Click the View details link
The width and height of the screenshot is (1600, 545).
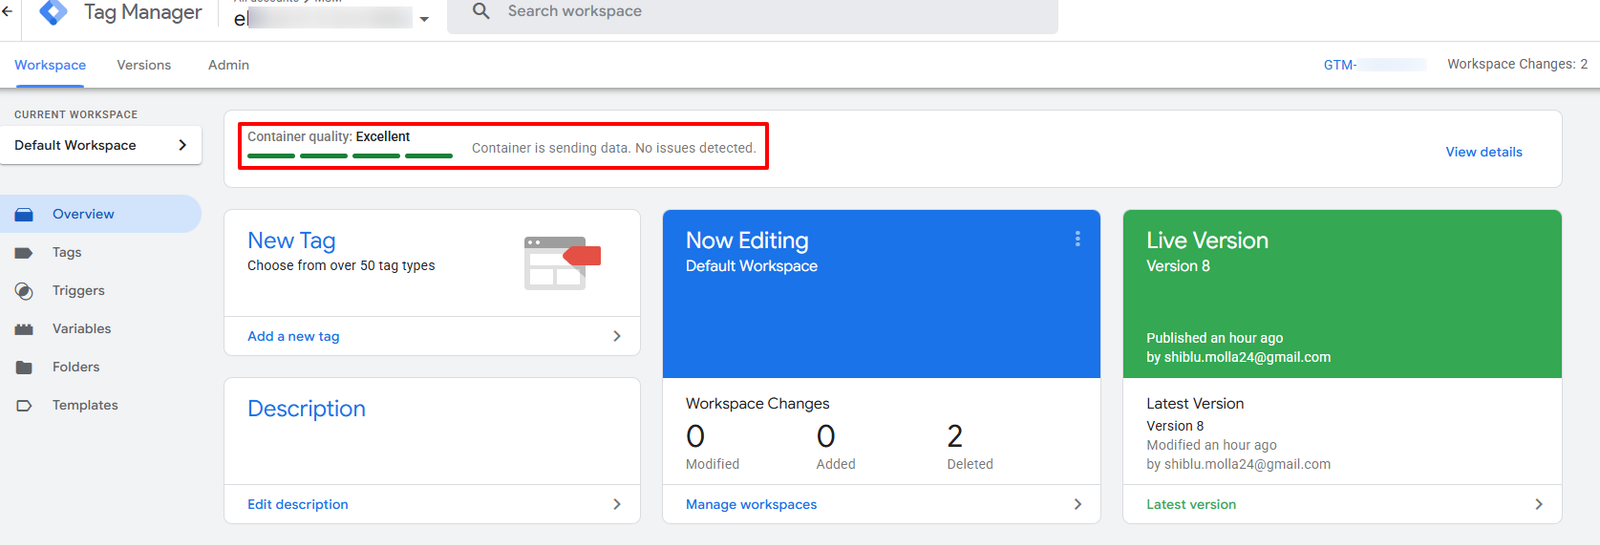click(x=1484, y=152)
